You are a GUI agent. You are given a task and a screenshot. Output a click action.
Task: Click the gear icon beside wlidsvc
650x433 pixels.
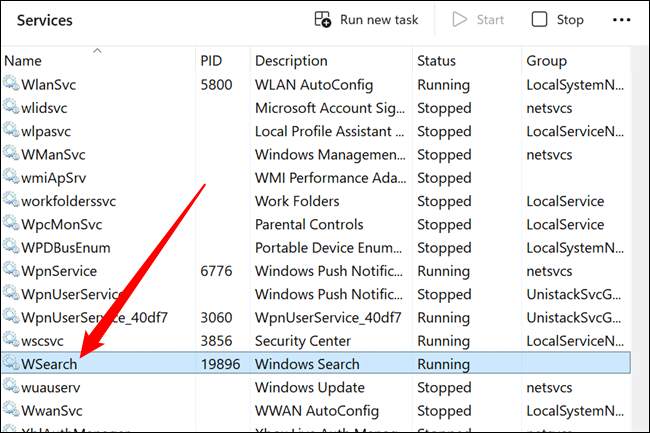click(11, 106)
